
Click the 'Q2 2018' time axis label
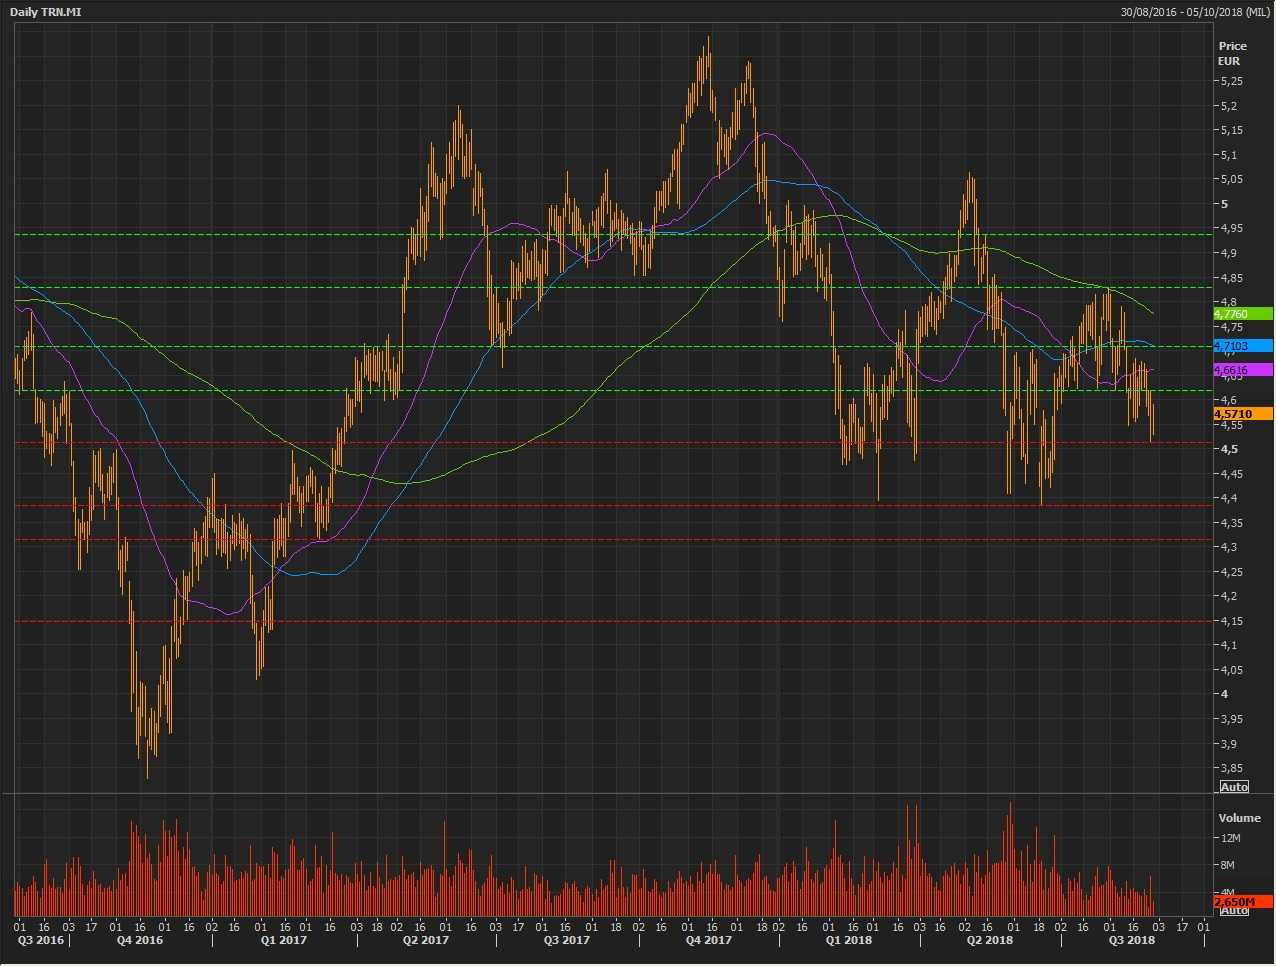click(x=990, y=940)
